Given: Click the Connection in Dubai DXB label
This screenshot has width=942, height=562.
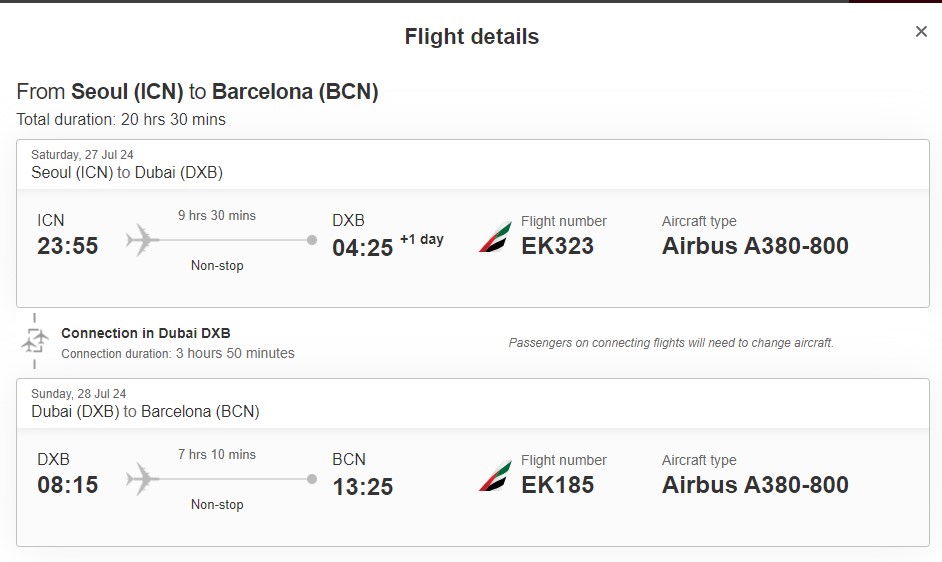Looking at the screenshot, I should click(146, 333).
